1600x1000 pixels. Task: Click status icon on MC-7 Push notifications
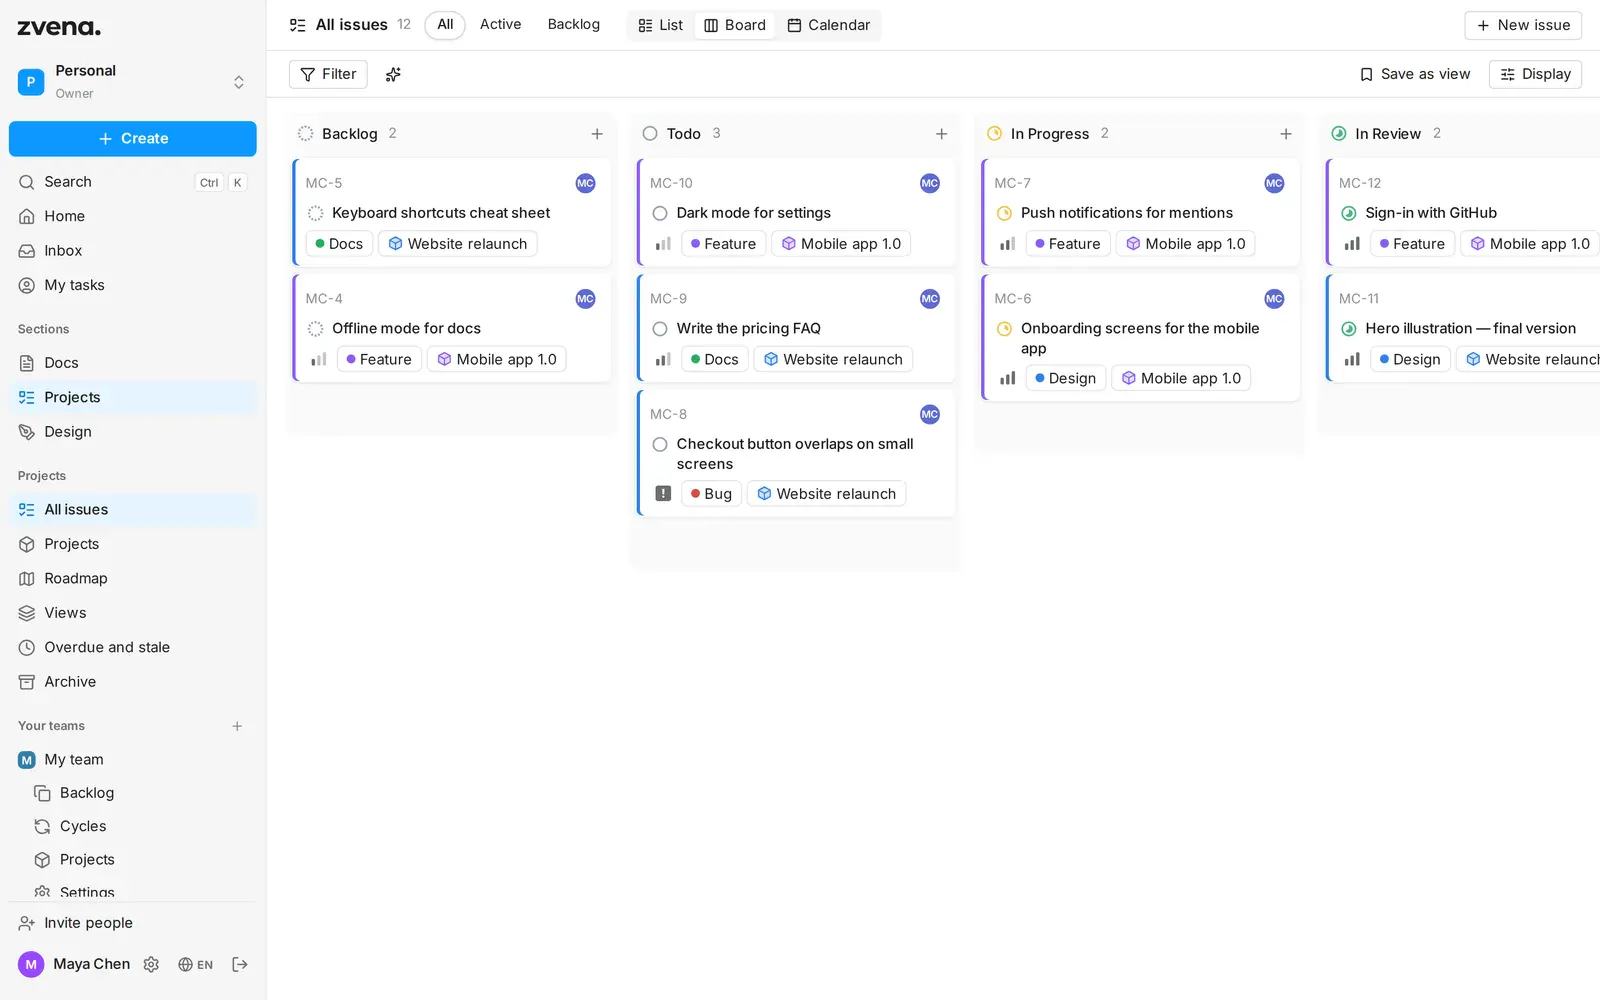click(x=1004, y=213)
